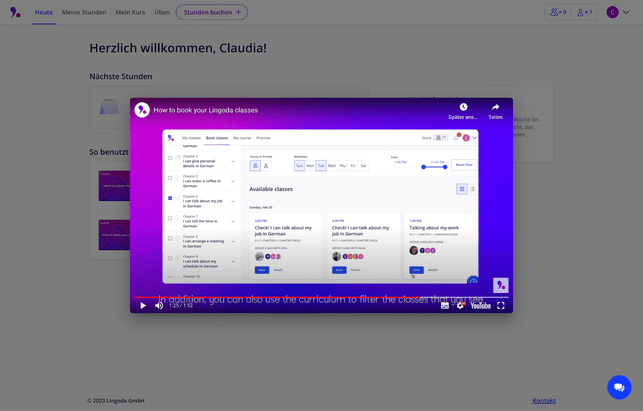Click the video progress bar
643x411 pixels.
[x=320, y=296]
